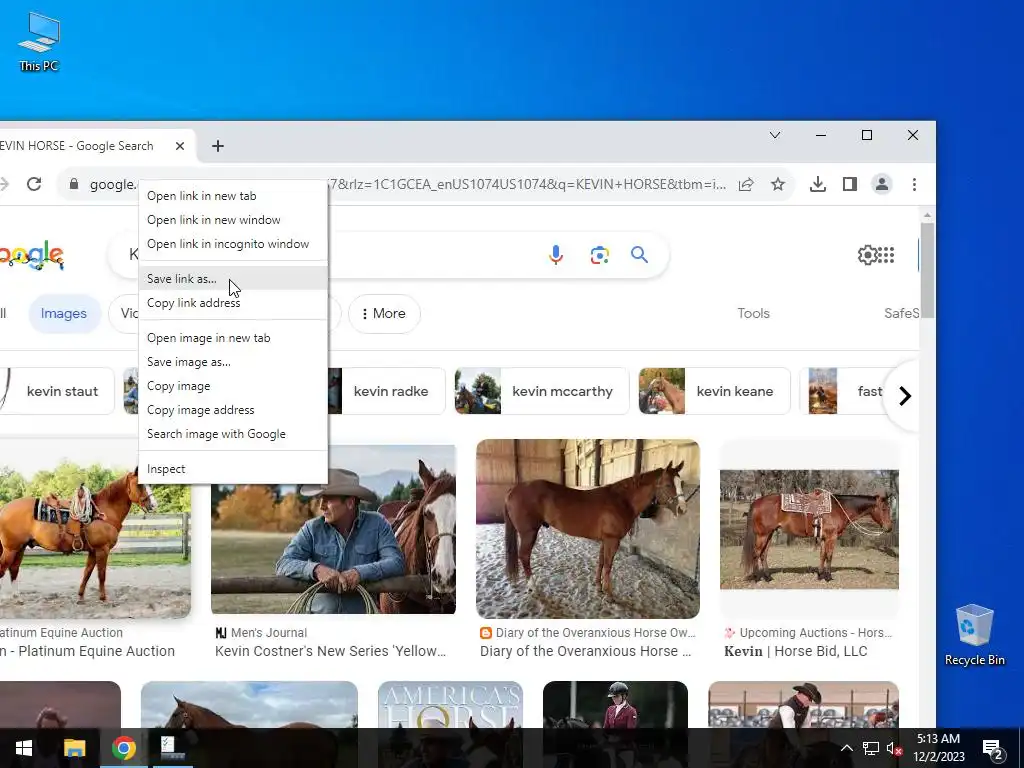The height and width of the screenshot is (768, 1024).
Task: Click the page vertical scrollbar thumb
Action: (x=927, y=270)
